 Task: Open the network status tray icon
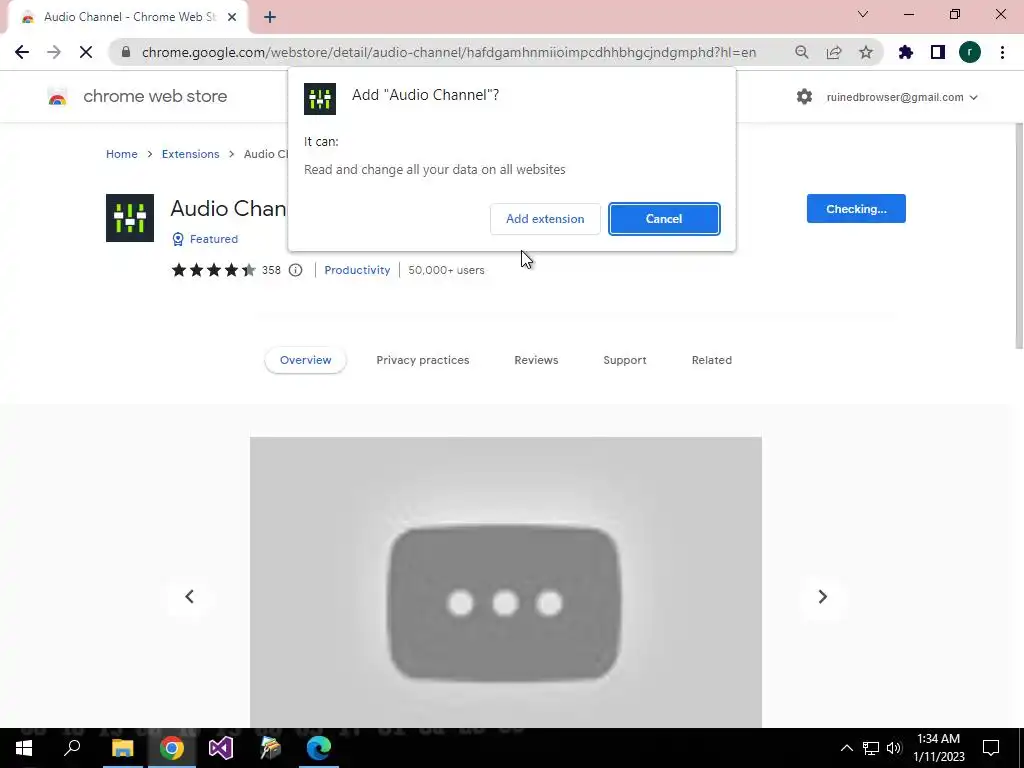(871, 748)
